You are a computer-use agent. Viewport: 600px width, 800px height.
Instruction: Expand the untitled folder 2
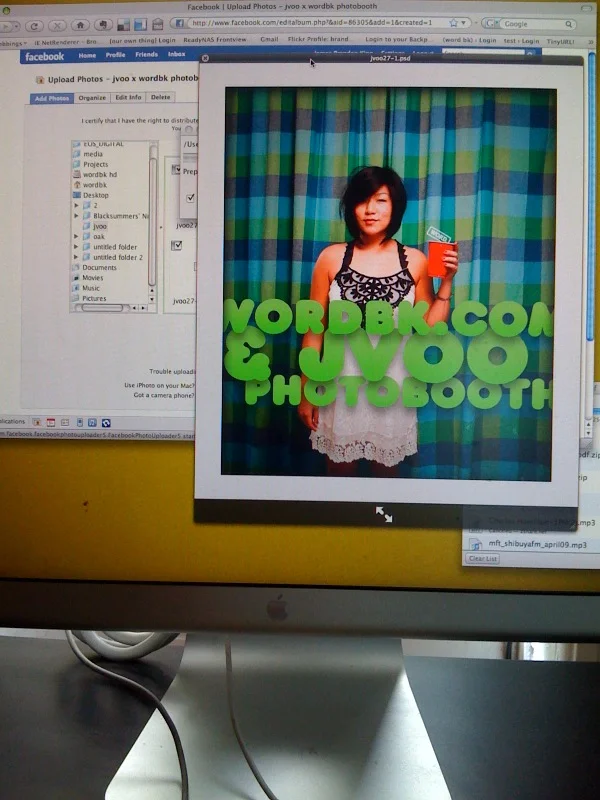click(x=77, y=257)
